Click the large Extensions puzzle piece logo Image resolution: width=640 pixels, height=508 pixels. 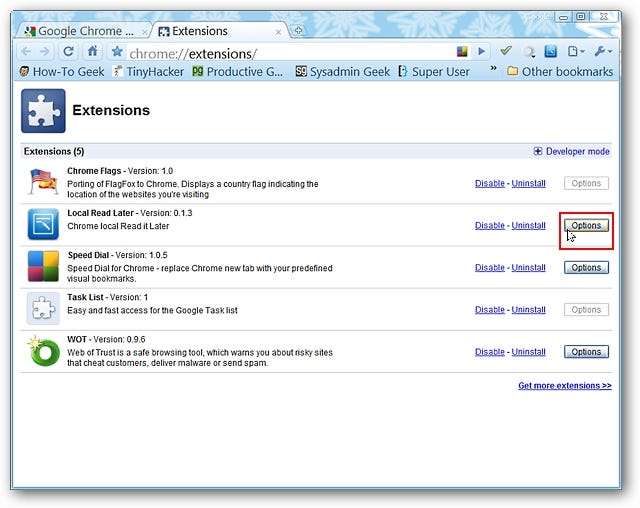[43, 111]
